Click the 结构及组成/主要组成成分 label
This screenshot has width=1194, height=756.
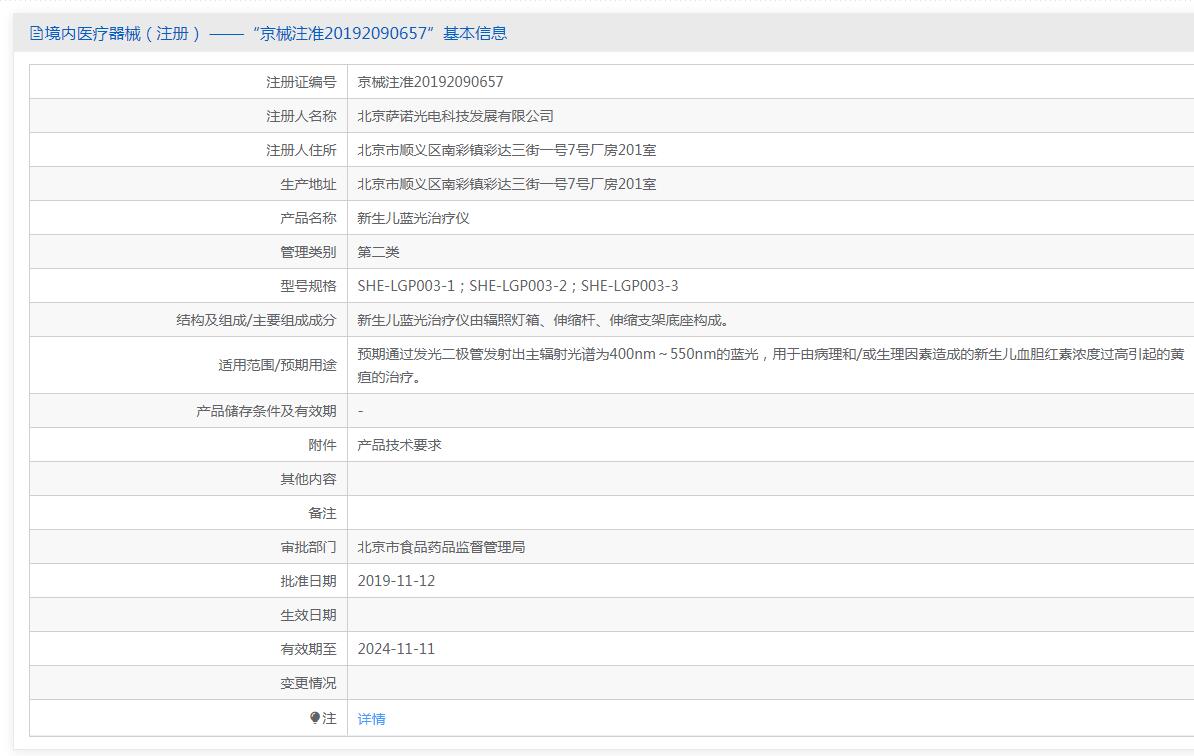(x=256, y=320)
